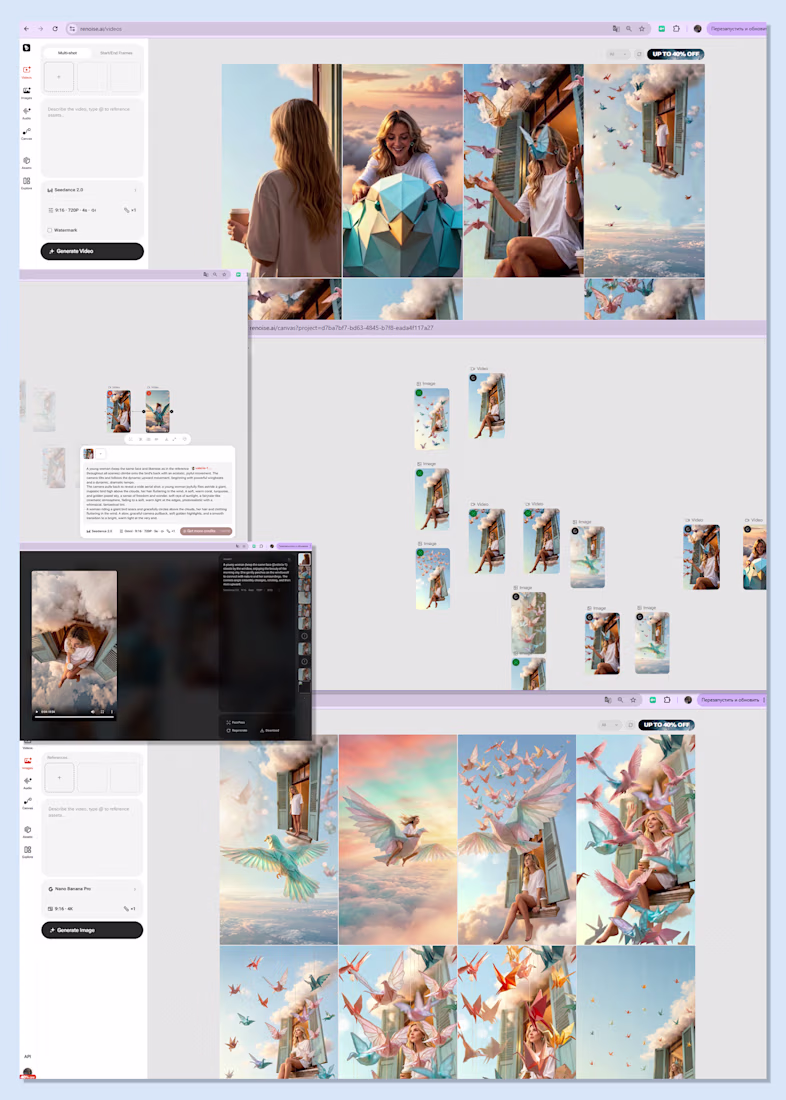
Task: Open the woman with coffee cup thumbnail
Action: (281, 170)
